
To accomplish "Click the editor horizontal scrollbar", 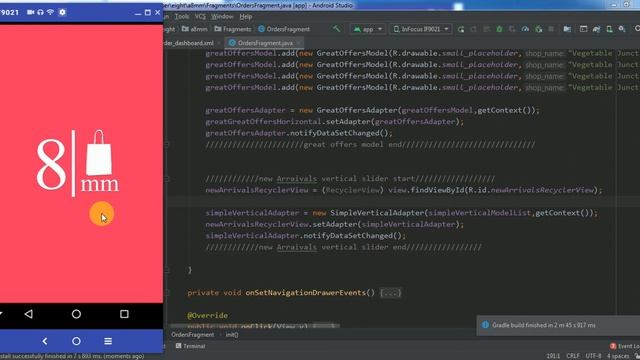I will 255,326.
